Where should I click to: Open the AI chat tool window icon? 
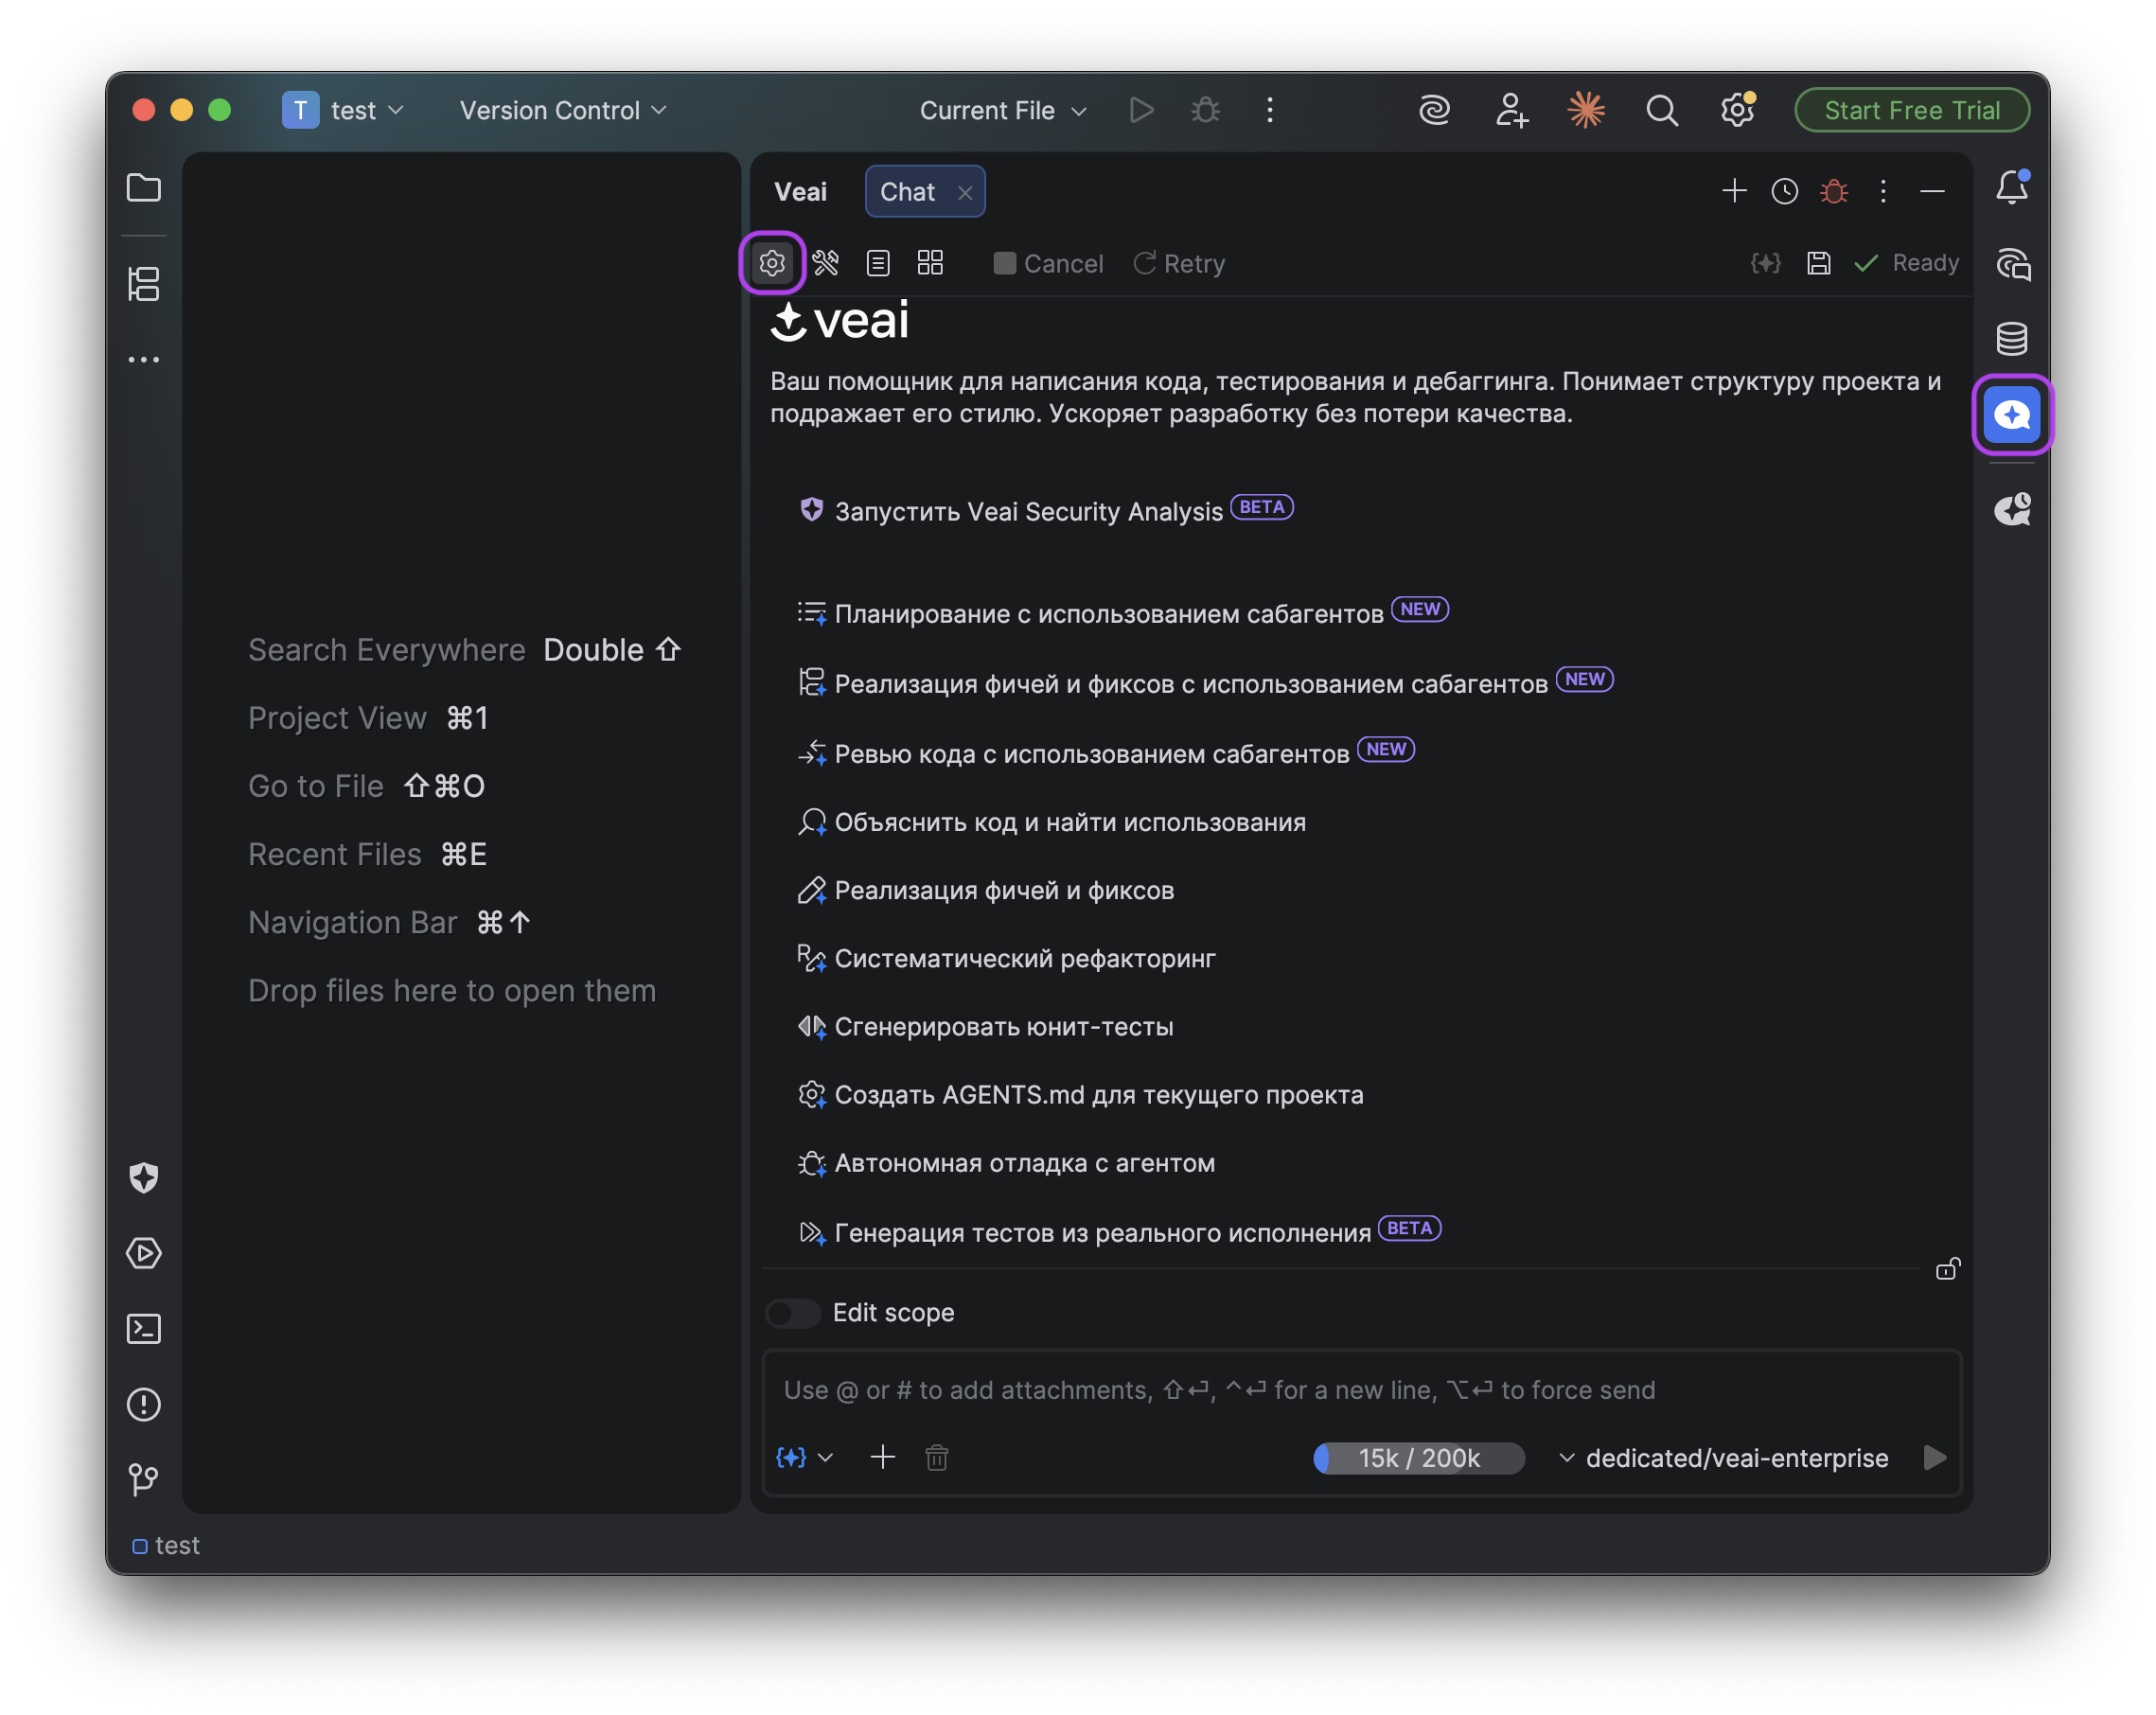coord(2012,264)
